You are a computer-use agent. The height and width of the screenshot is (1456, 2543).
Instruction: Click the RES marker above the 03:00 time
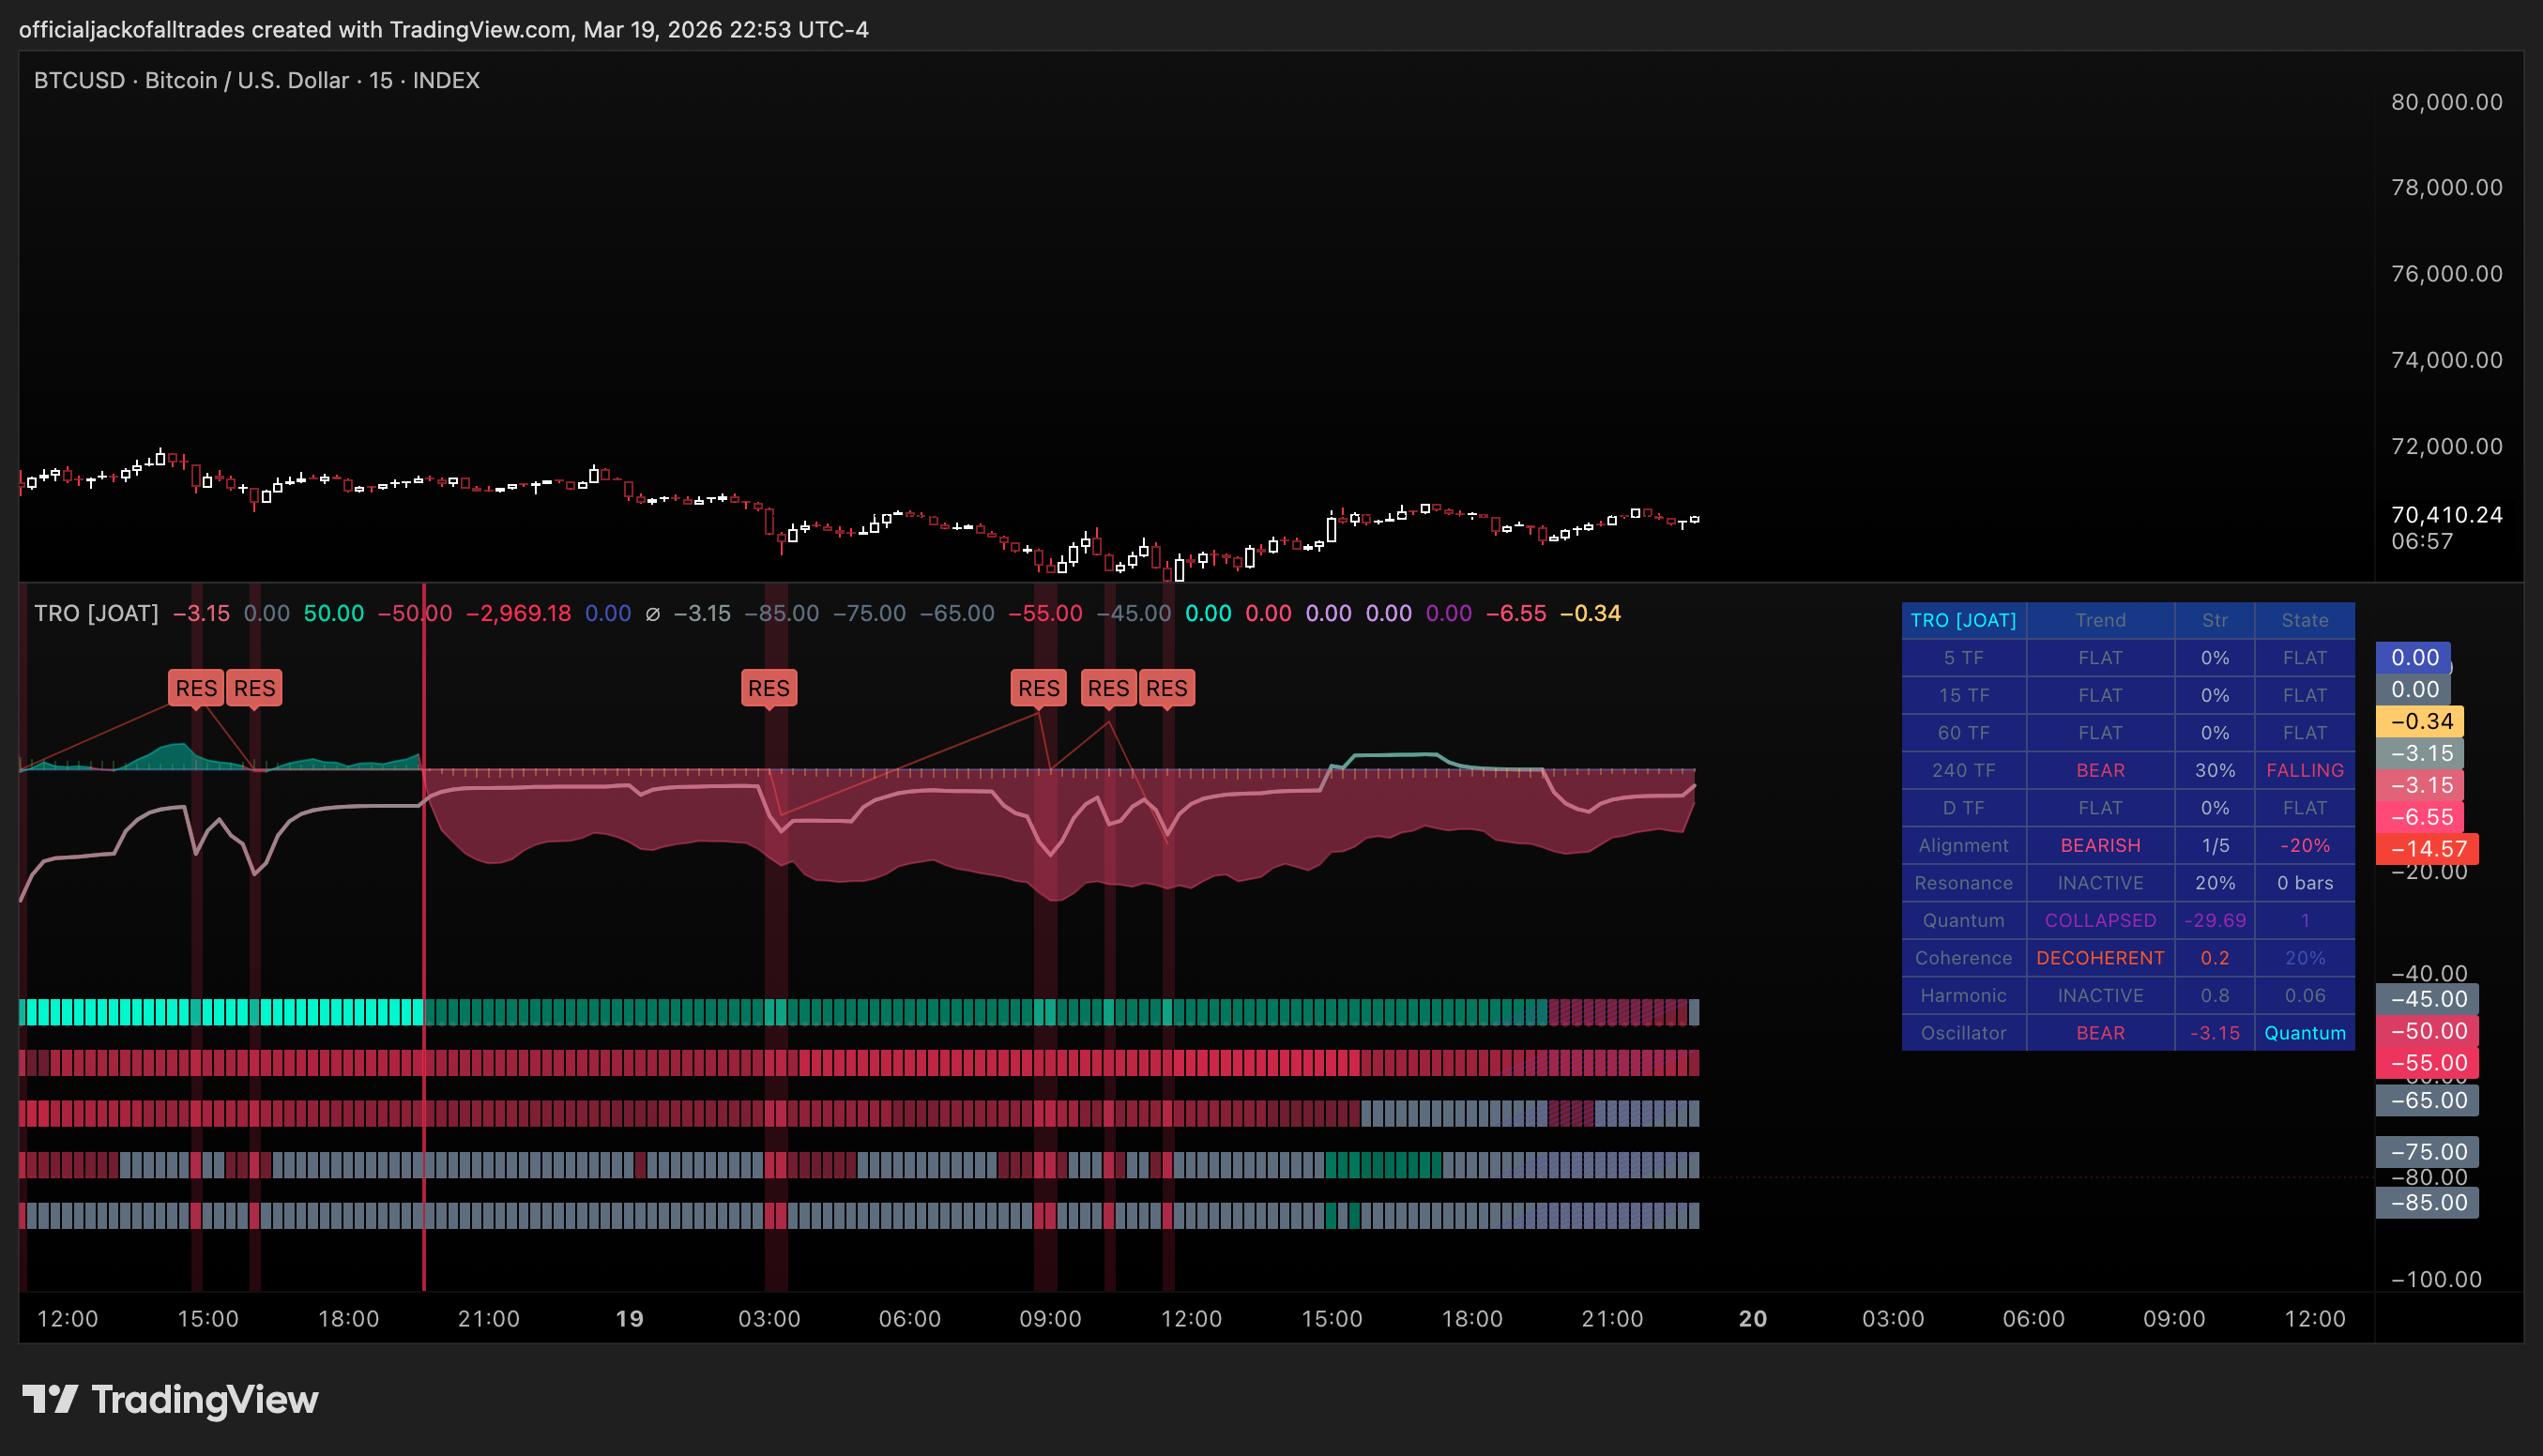pyautogui.click(x=769, y=688)
